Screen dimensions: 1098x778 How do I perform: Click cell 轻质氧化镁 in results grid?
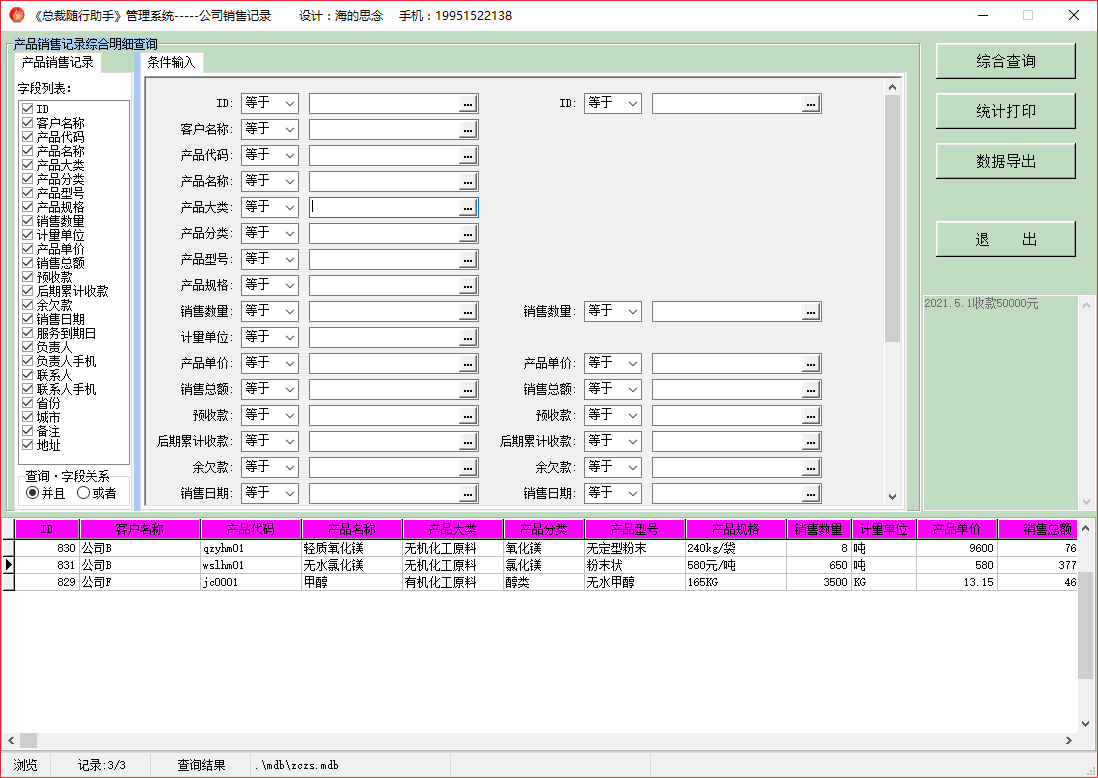point(352,548)
